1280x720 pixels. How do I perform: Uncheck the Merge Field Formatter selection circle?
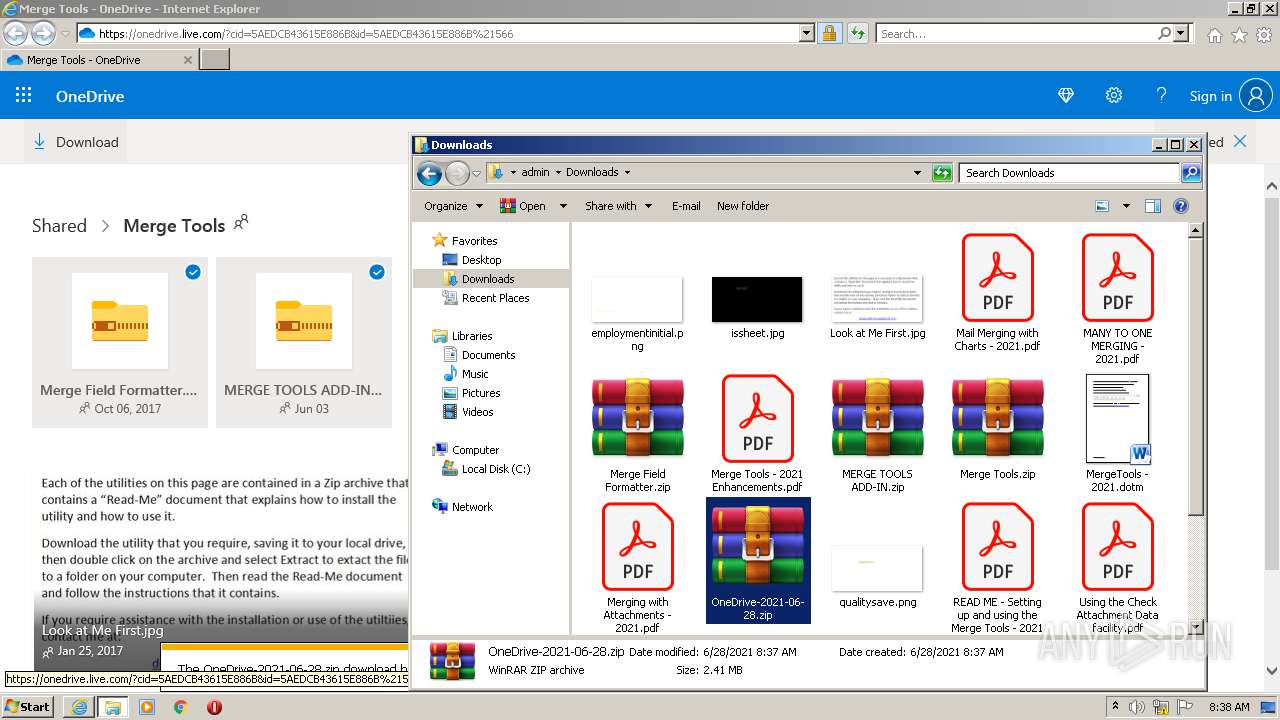point(193,272)
